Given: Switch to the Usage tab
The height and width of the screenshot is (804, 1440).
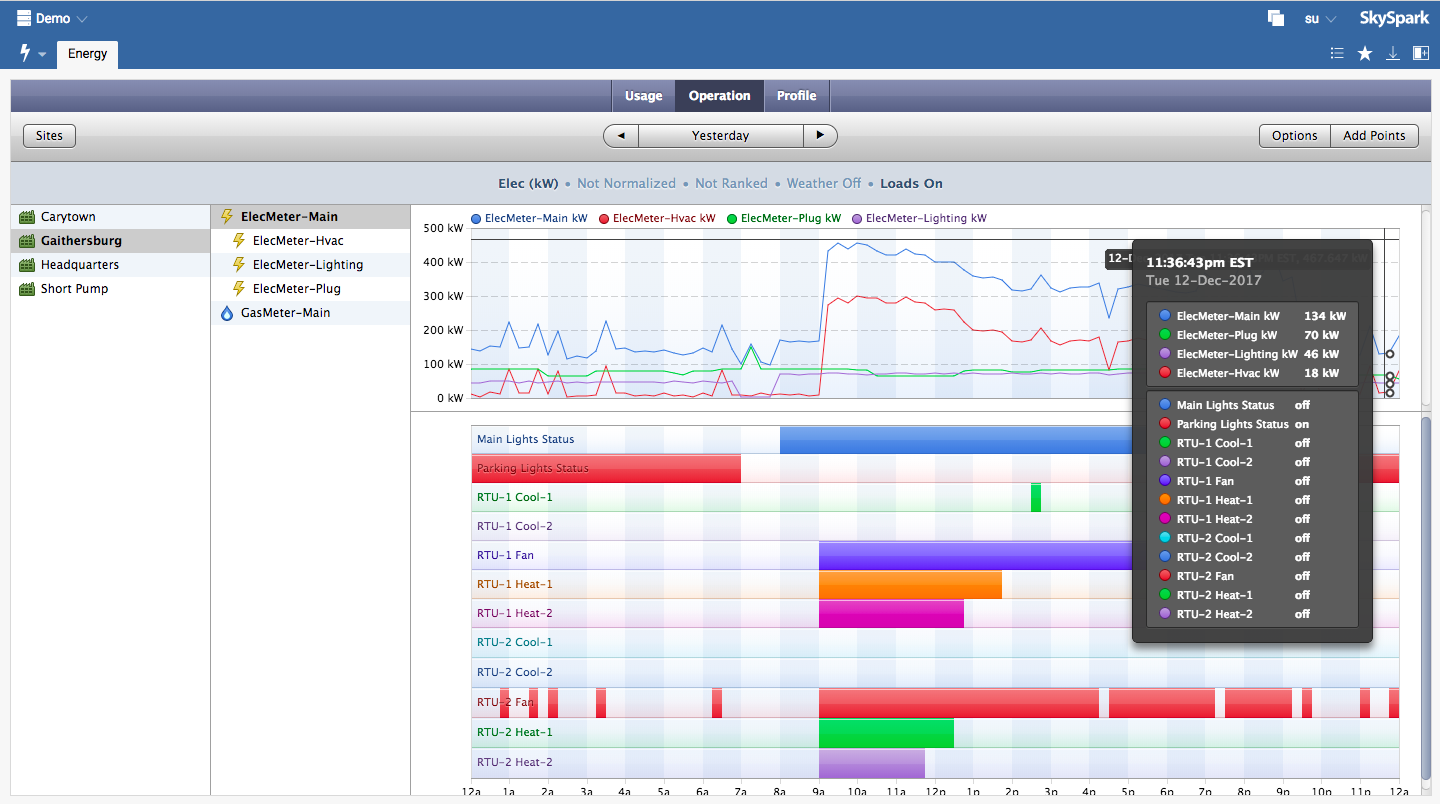Looking at the screenshot, I should 643,96.
